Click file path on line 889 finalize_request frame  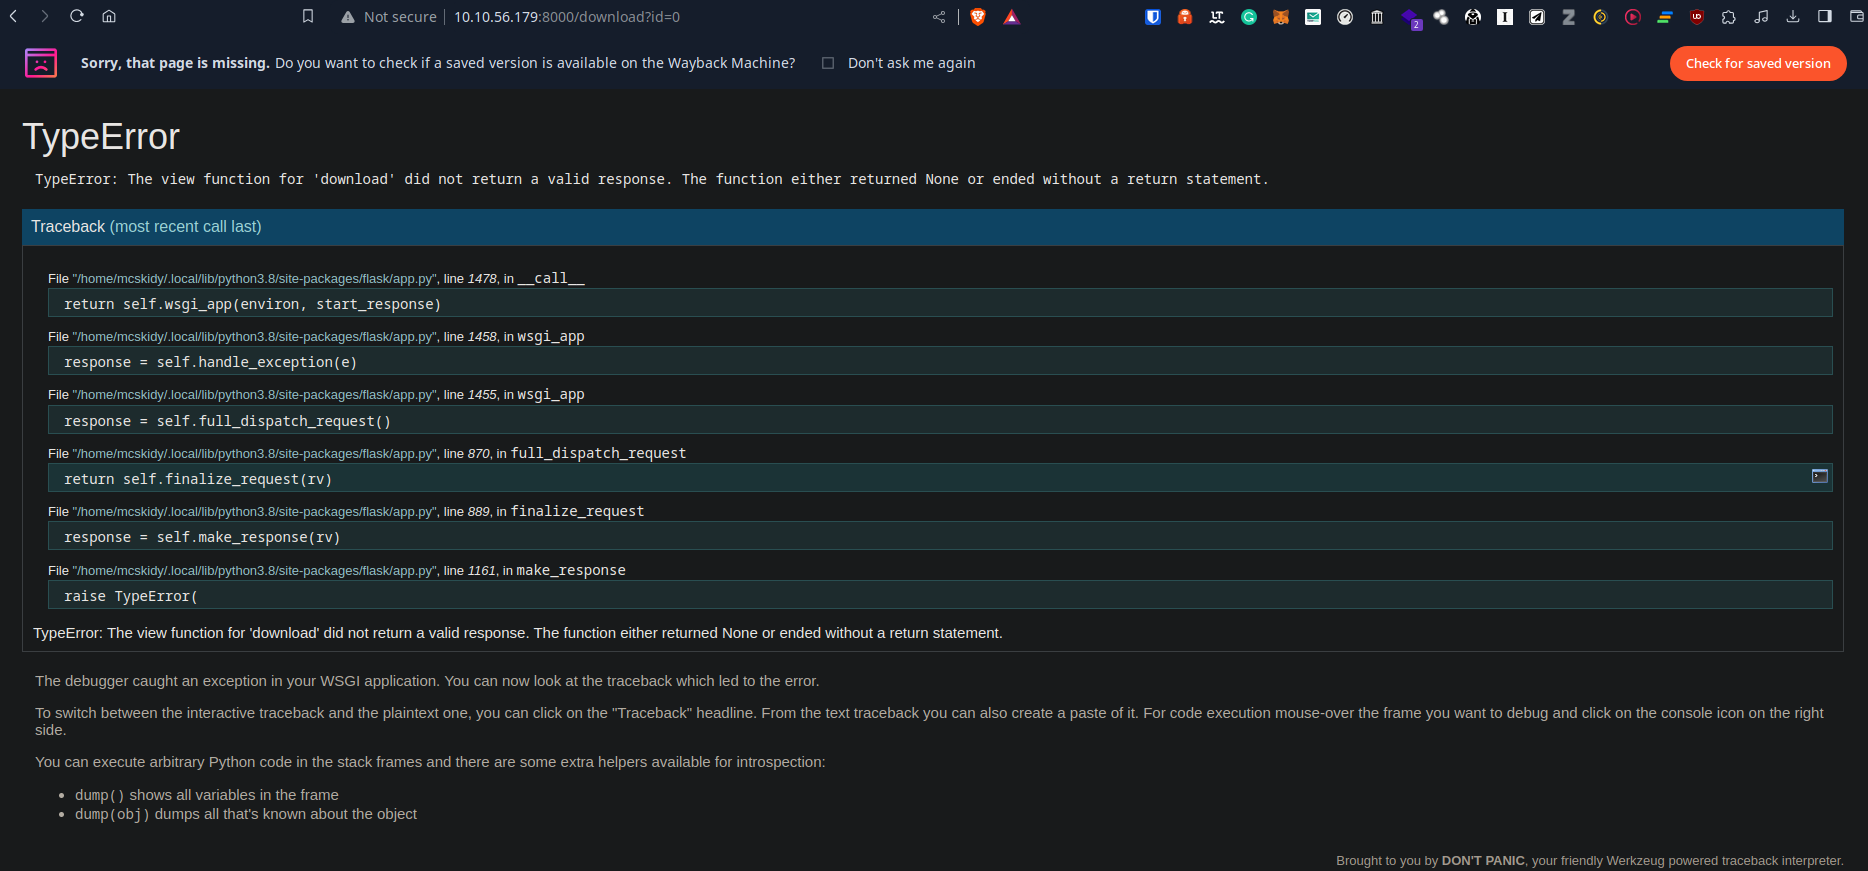point(255,512)
